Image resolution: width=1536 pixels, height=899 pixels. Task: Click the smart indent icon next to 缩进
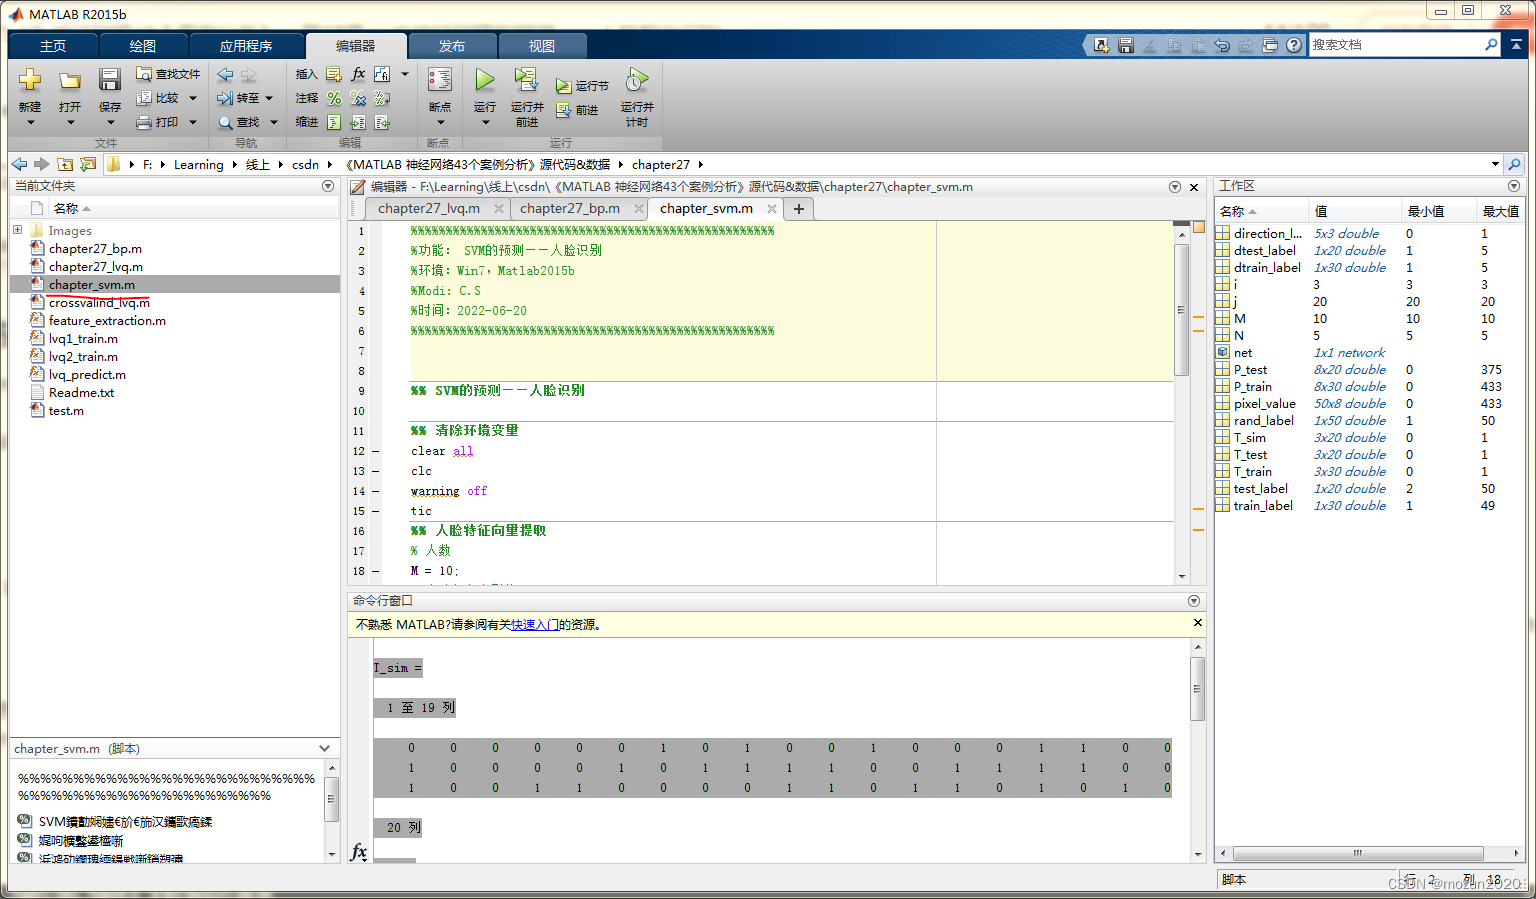[334, 122]
